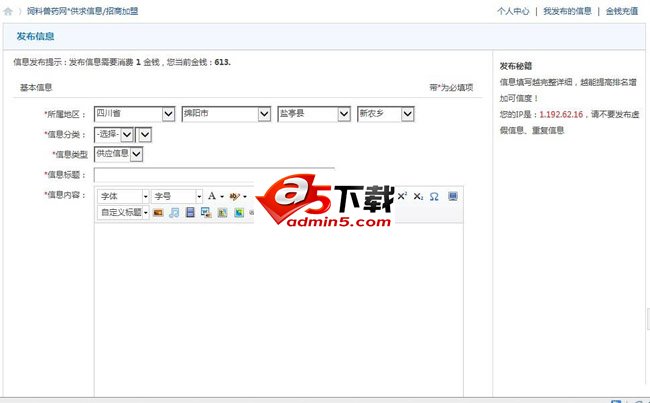
Task: Insert audio with music note icon
Action: pyautogui.click(x=174, y=213)
